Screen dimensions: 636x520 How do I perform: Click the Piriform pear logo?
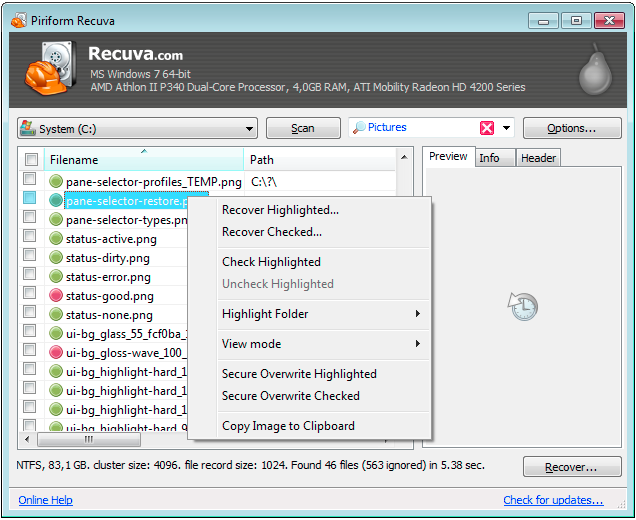595,69
